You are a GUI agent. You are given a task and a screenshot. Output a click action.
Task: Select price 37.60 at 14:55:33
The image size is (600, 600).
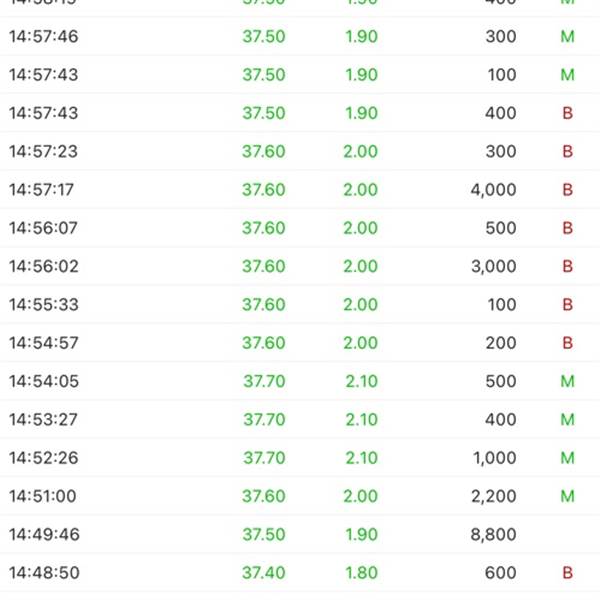pyautogui.click(x=264, y=305)
